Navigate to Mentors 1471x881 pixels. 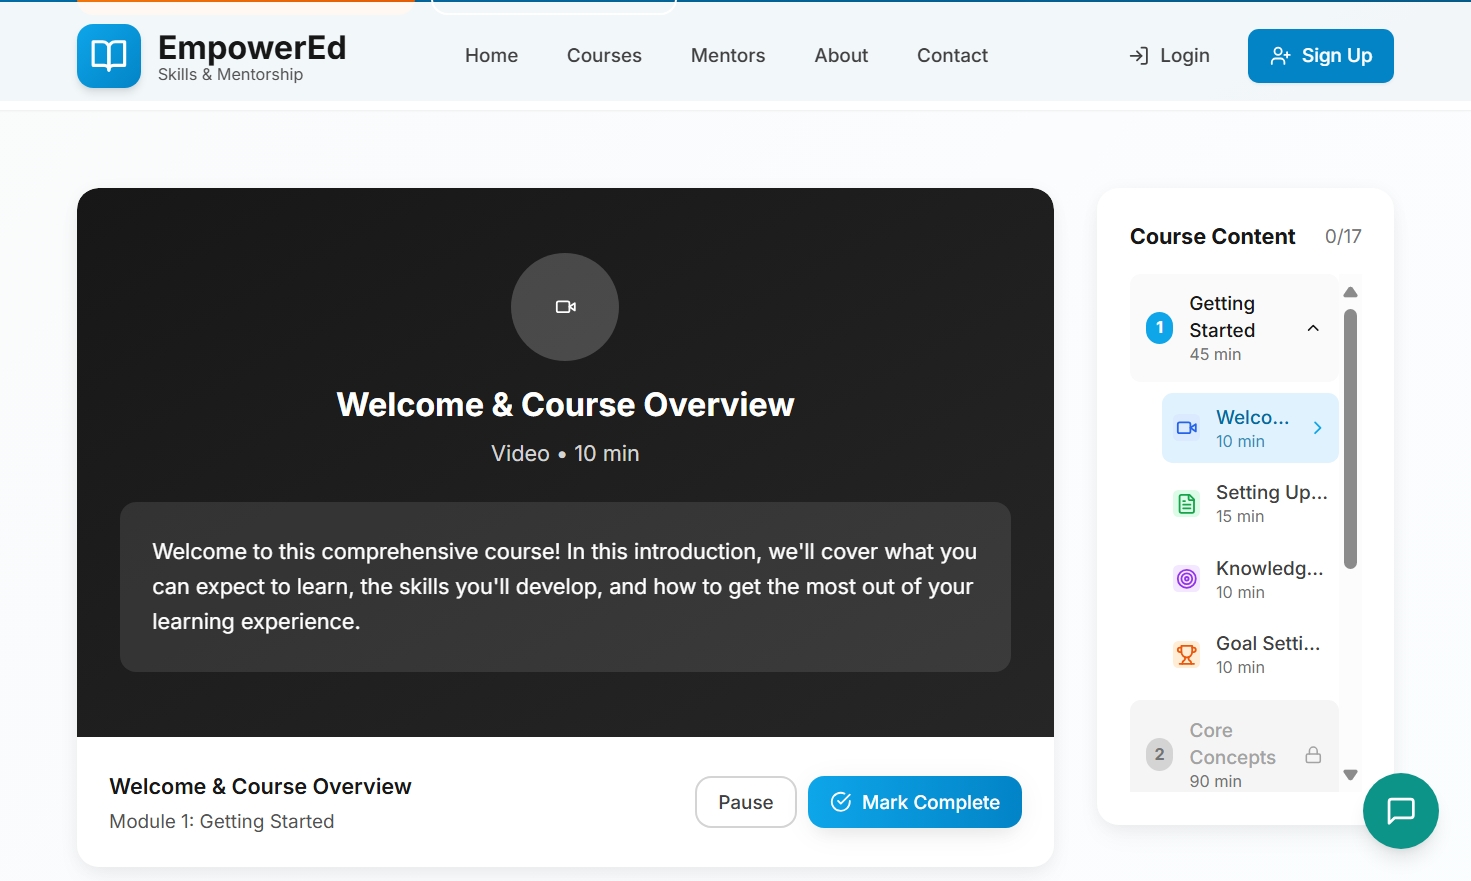coord(728,56)
